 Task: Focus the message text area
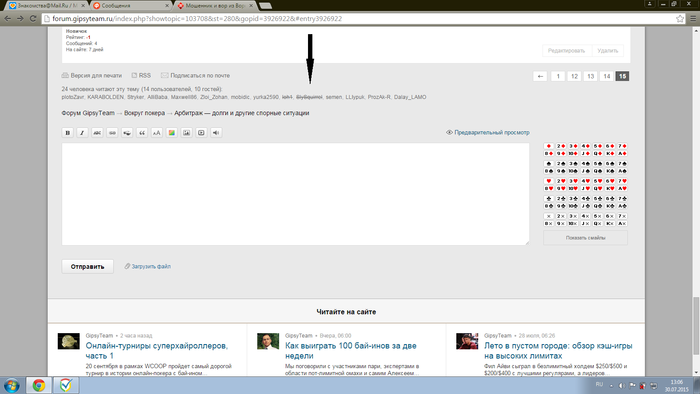pos(296,194)
